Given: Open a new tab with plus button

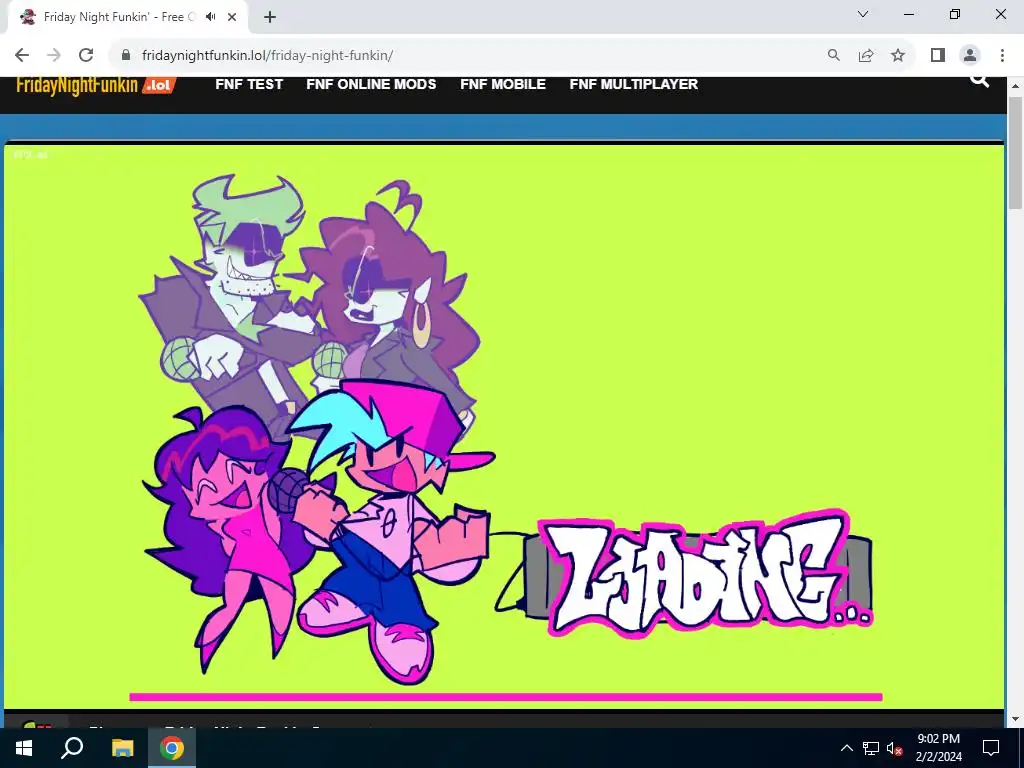Looking at the screenshot, I should (270, 17).
